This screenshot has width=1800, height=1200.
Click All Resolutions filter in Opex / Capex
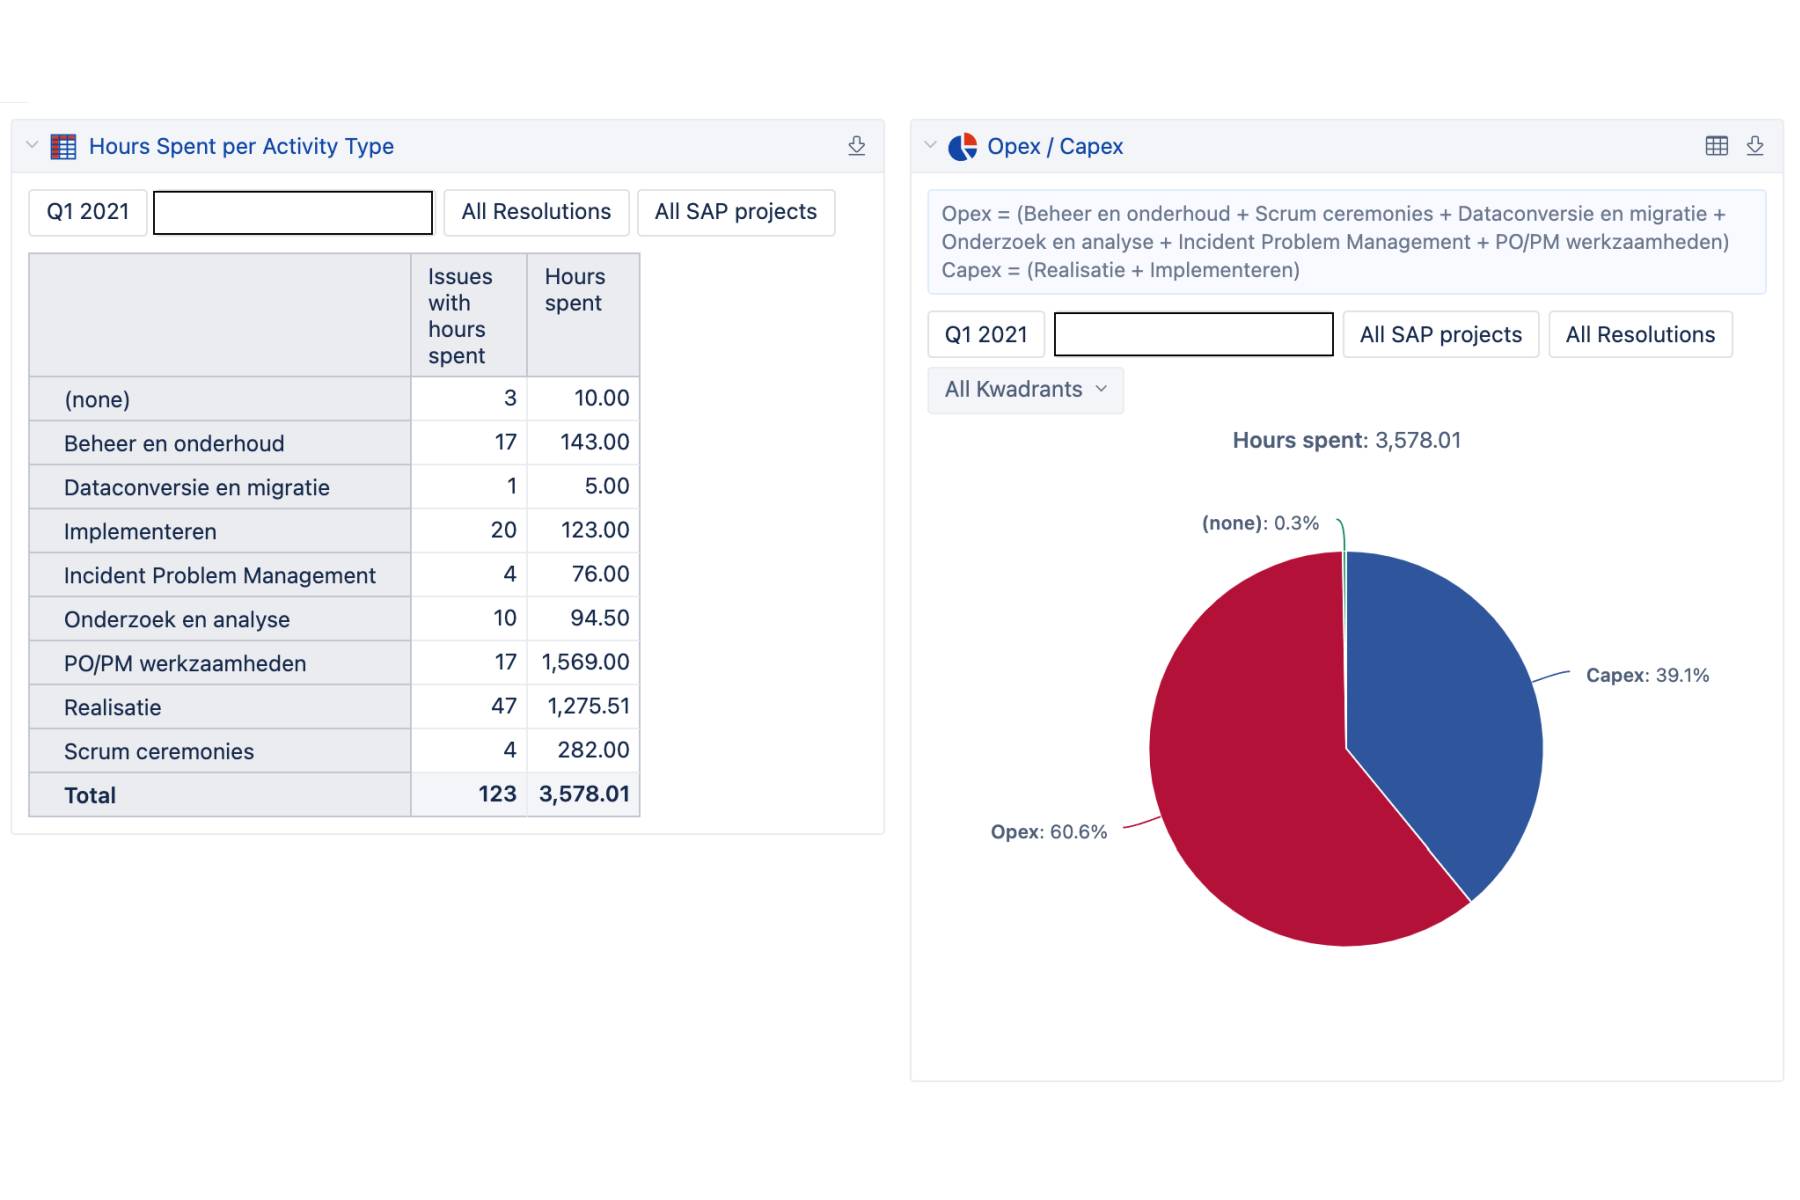[1639, 335]
